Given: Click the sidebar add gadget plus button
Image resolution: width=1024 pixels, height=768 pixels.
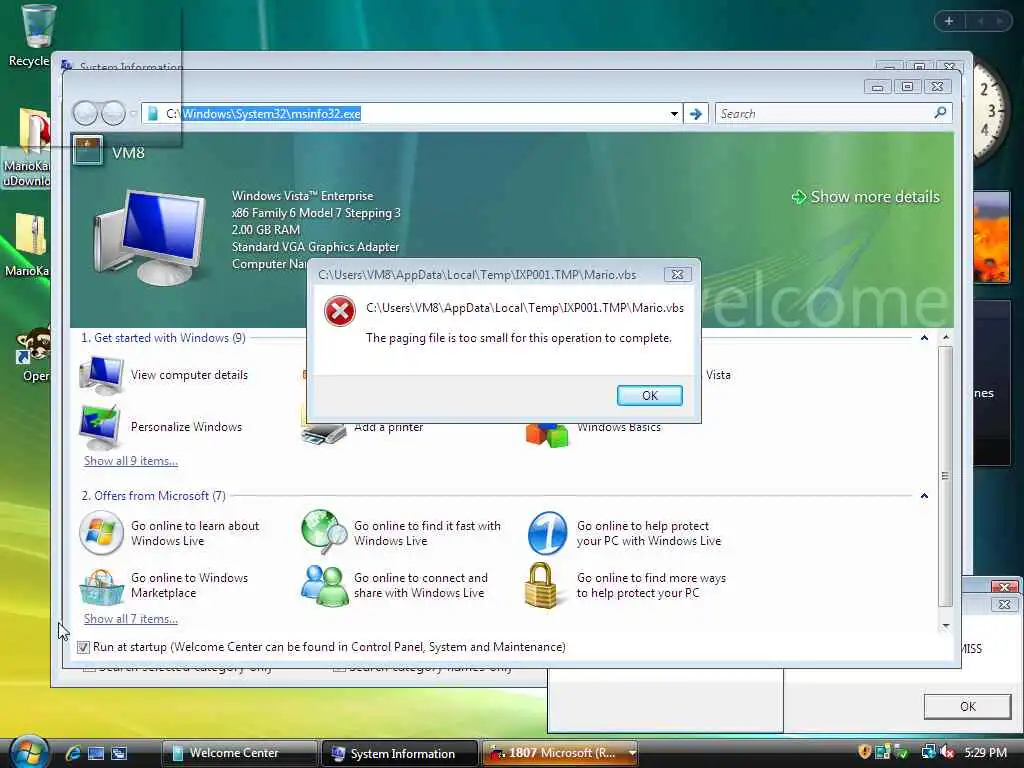Looking at the screenshot, I should 949,21.
